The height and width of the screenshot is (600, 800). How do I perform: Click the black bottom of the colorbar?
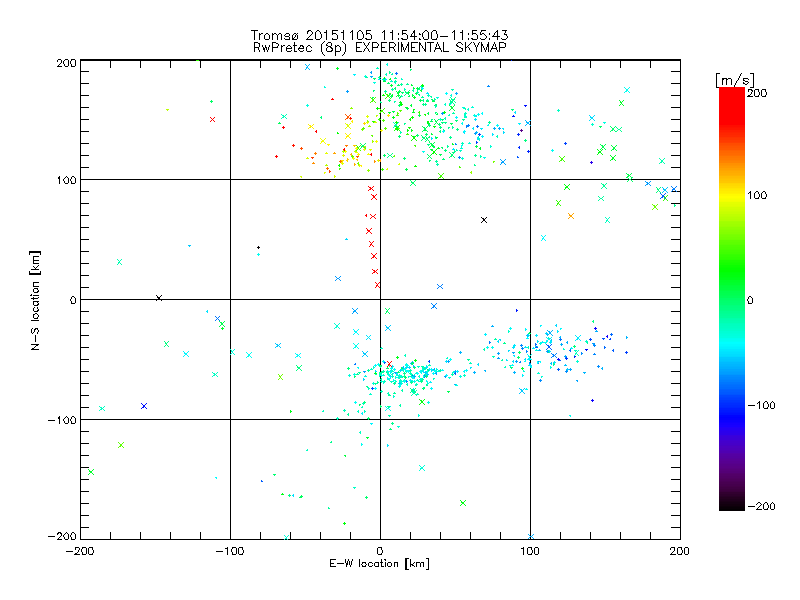click(732, 504)
